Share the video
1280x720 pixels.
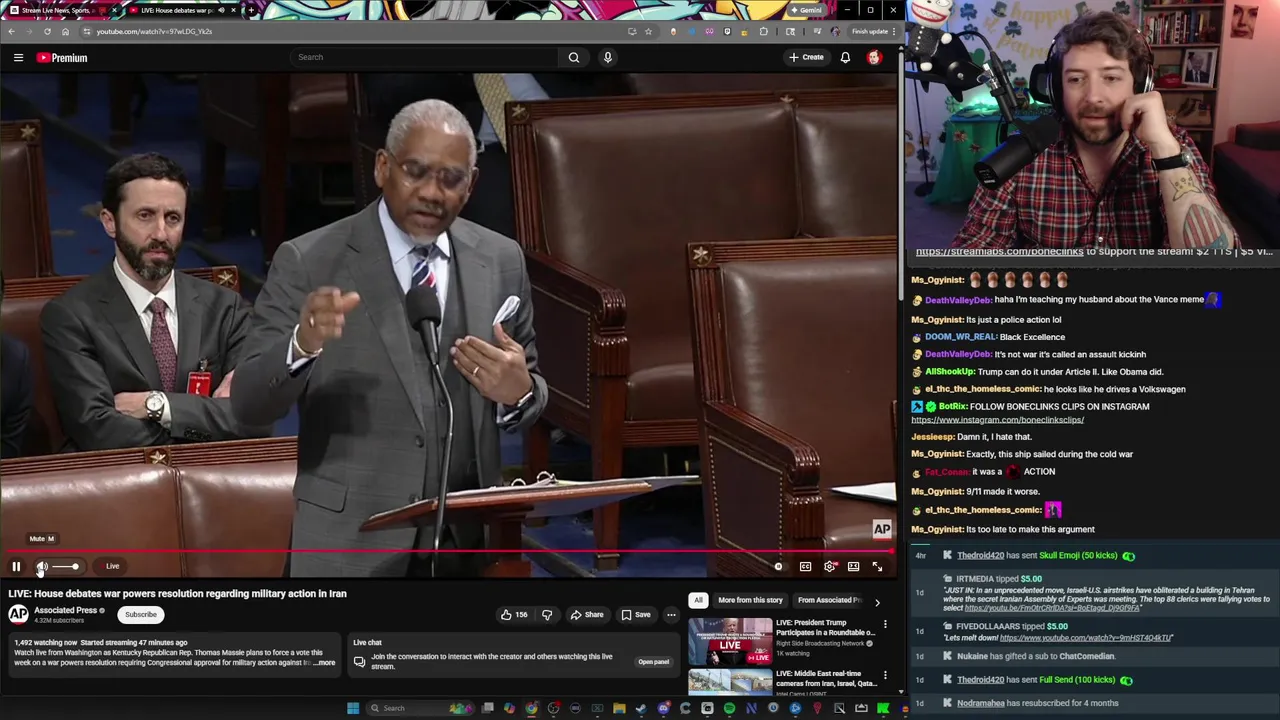587,615
